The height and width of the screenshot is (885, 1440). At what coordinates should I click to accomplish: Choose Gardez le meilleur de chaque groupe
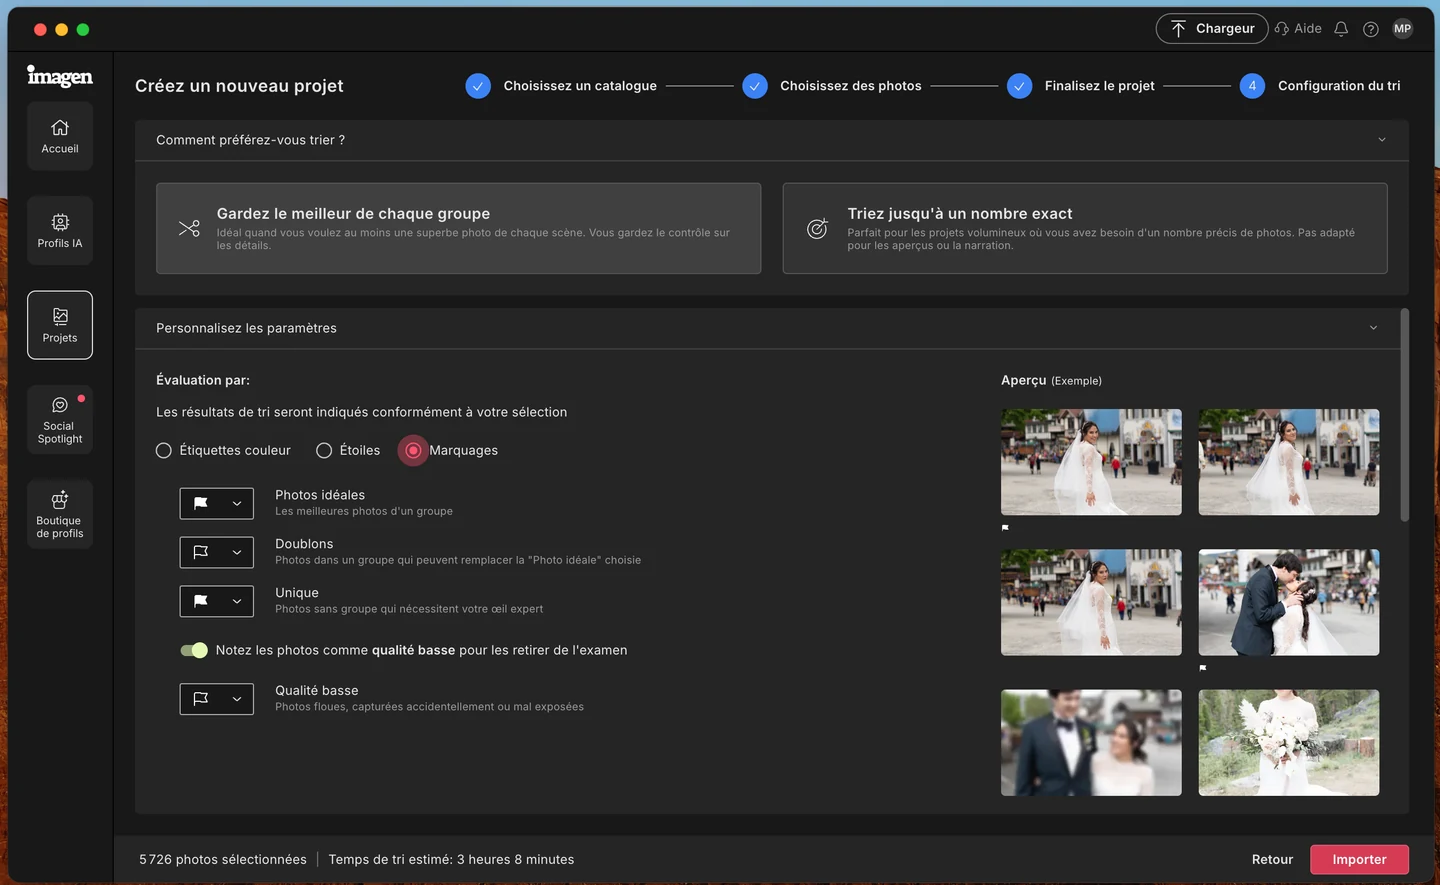[458, 228]
